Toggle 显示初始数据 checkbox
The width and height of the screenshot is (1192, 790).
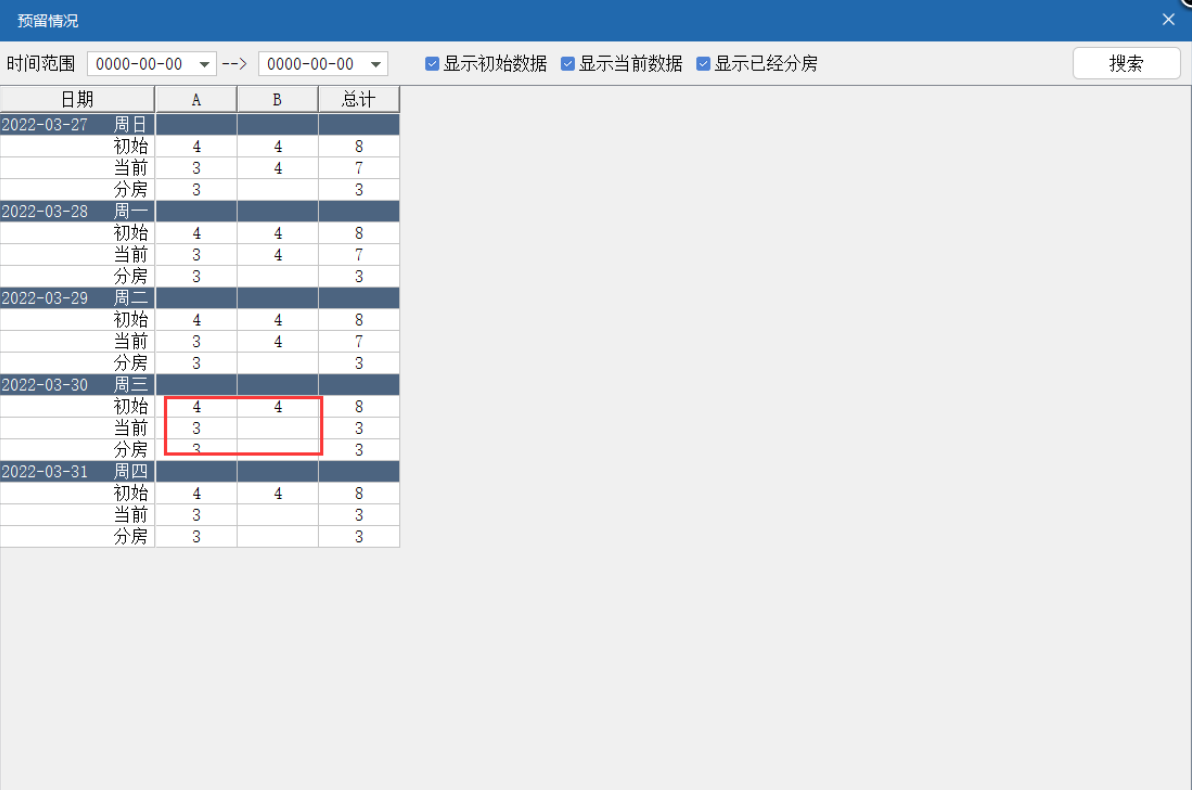(432, 64)
